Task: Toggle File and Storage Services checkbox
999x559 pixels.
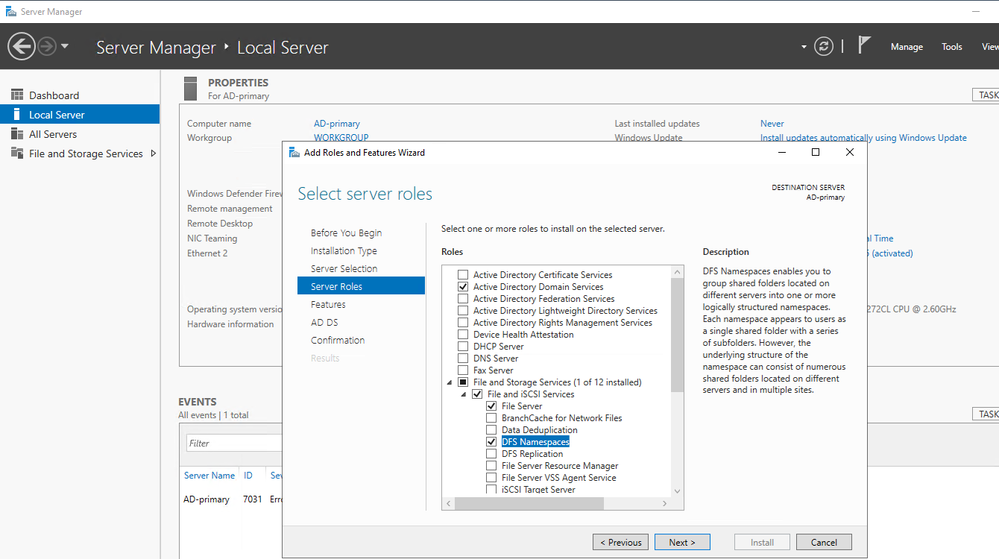Action: [463, 382]
